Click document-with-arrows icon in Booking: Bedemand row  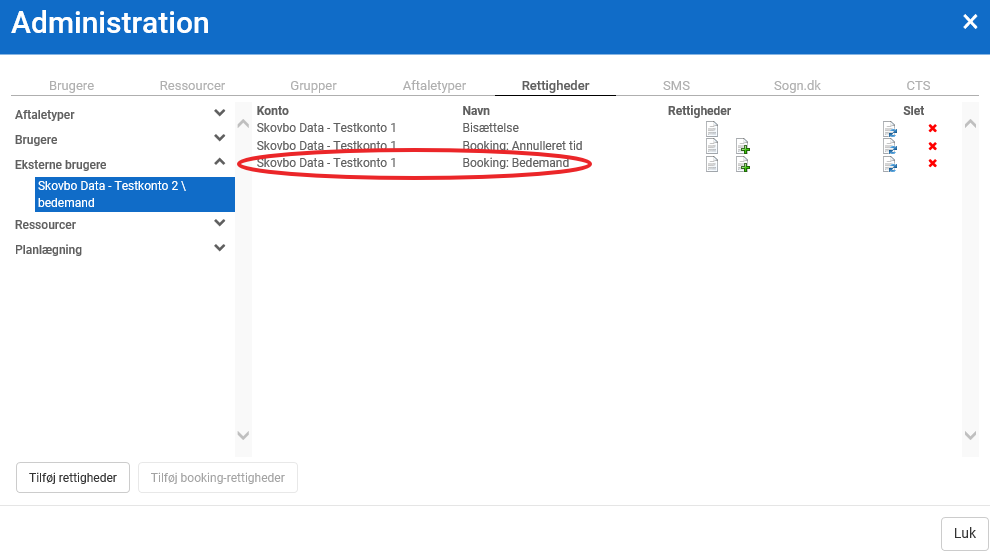coord(890,164)
